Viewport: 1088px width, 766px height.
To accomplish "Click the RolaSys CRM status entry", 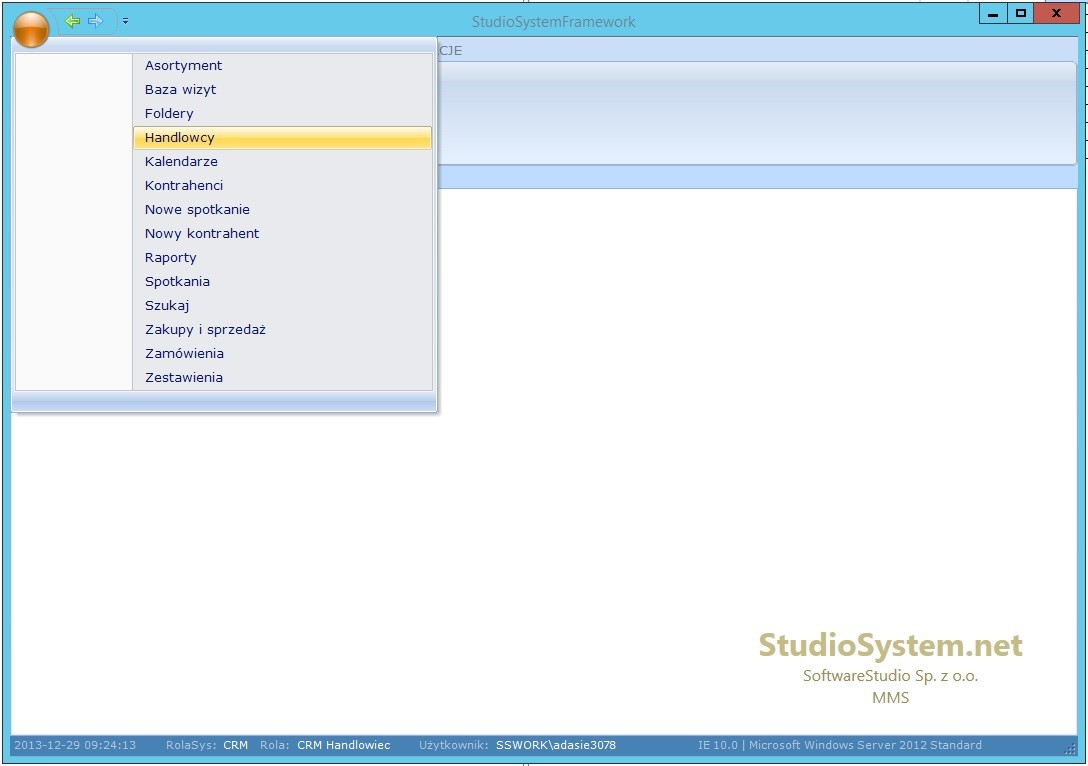I will (x=207, y=745).
